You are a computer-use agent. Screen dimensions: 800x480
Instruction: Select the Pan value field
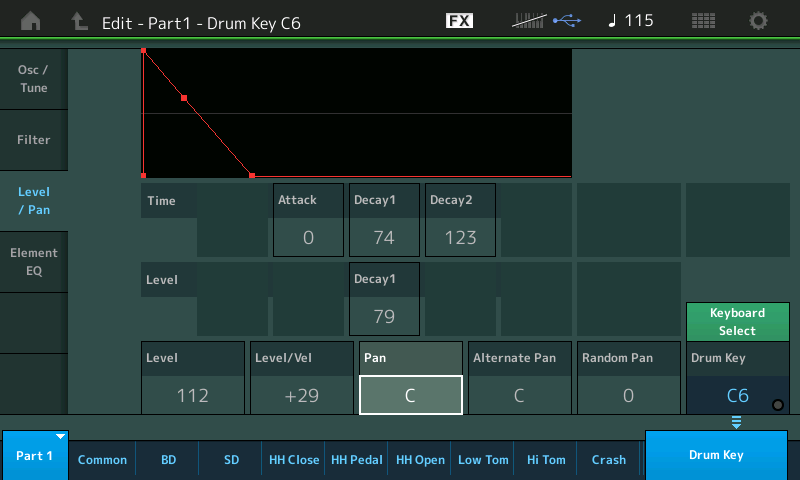(x=410, y=395)
